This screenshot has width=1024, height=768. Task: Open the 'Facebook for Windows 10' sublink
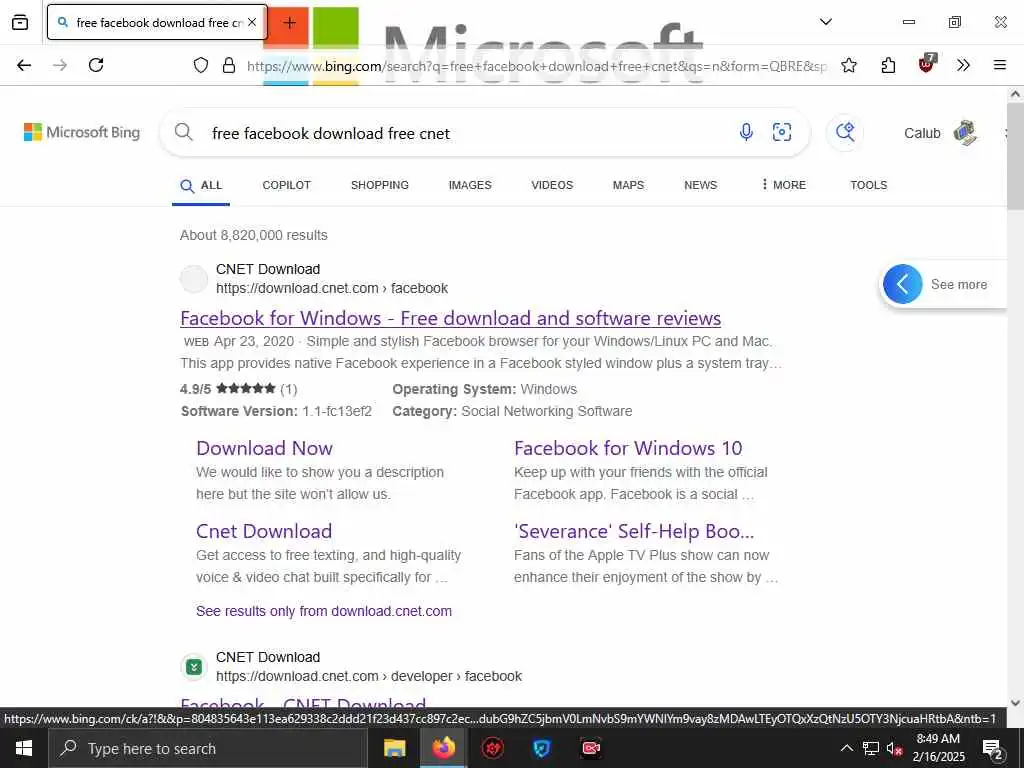tap(628, 448)
